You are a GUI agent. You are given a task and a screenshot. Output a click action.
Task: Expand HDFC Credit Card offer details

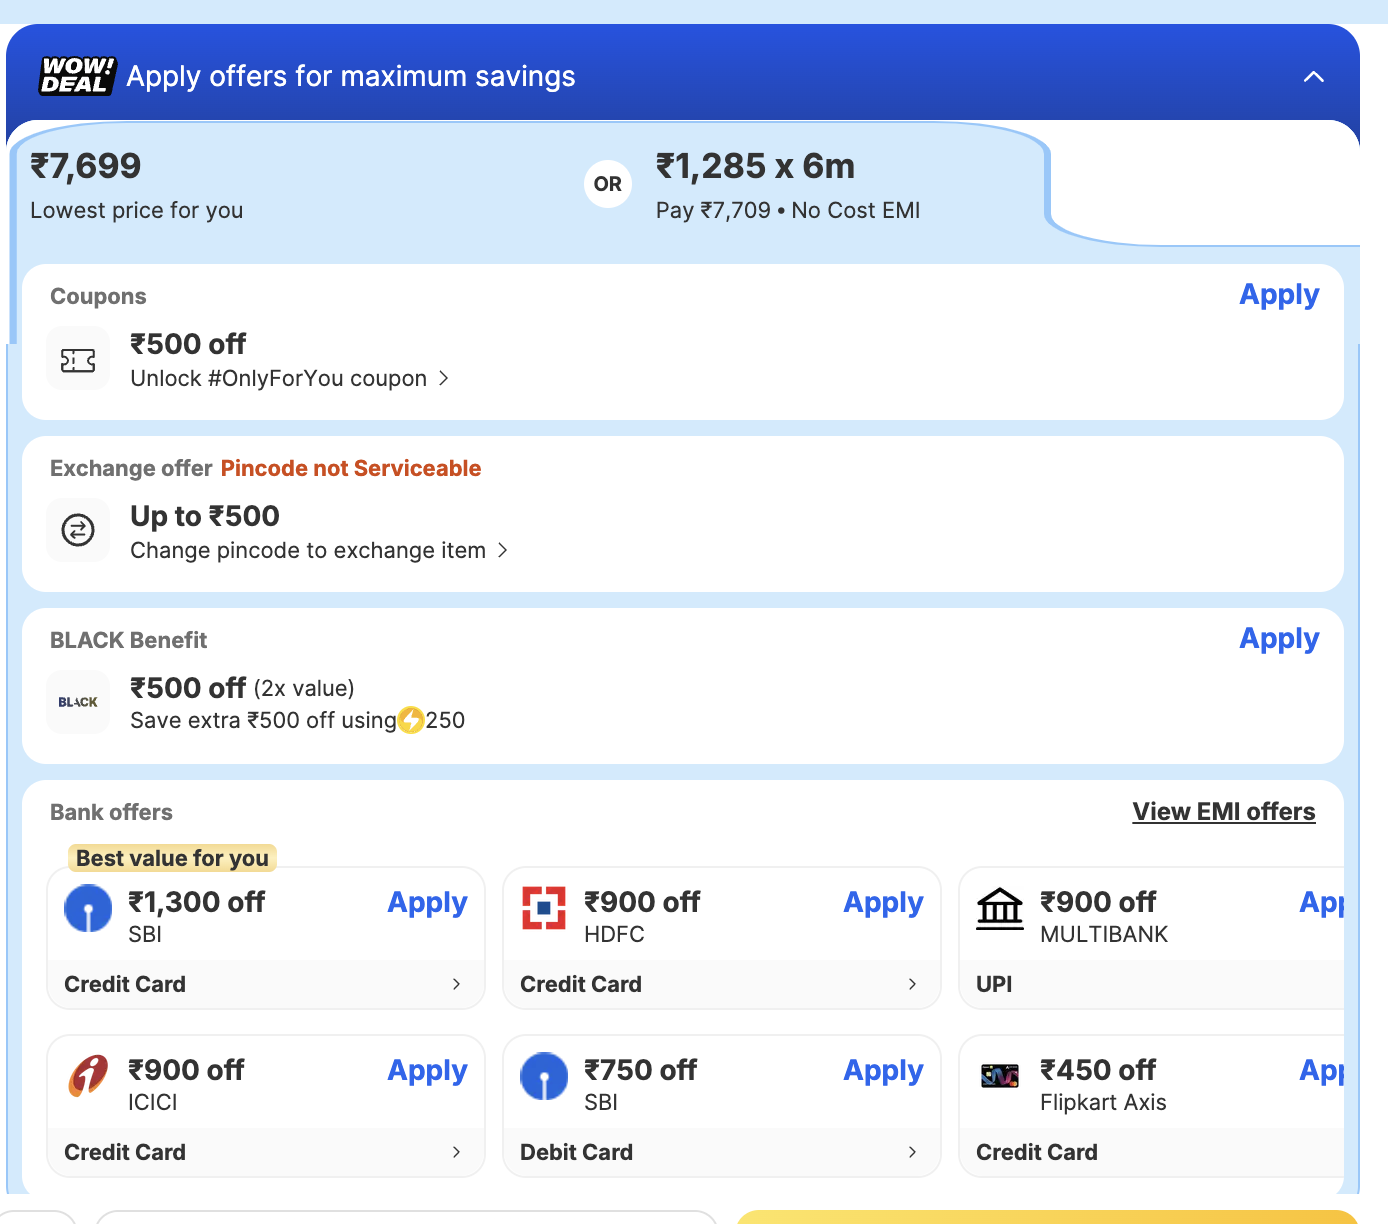(912, 984)
